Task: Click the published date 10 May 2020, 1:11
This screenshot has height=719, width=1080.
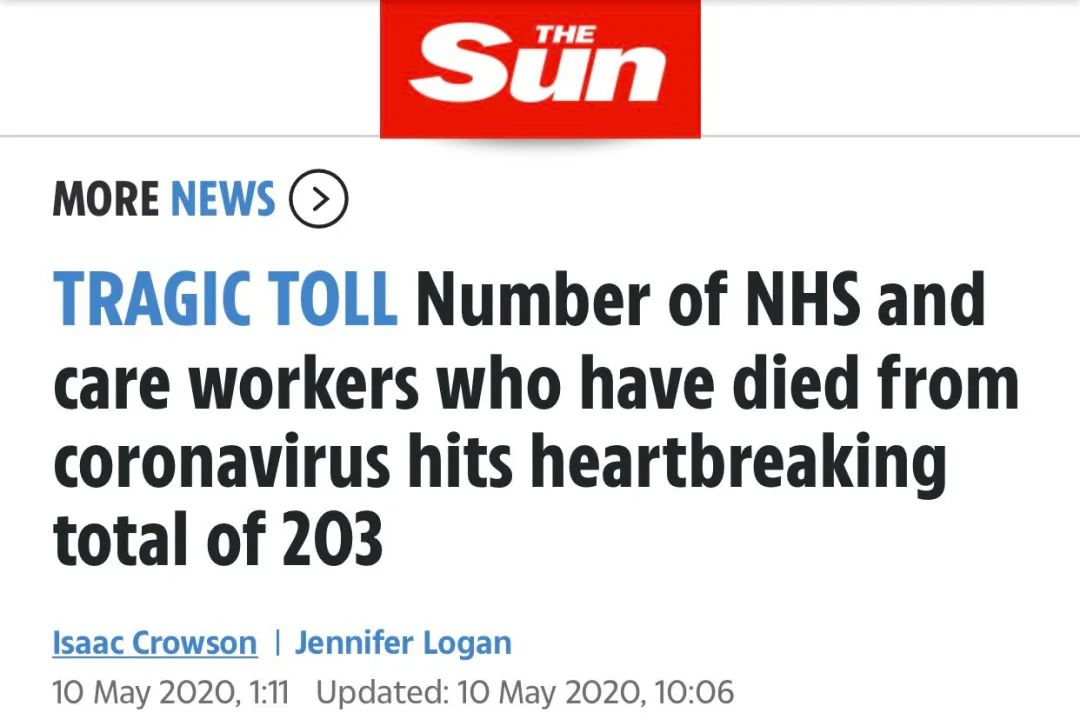Action: pyautogui.click(x=170, y=692)
